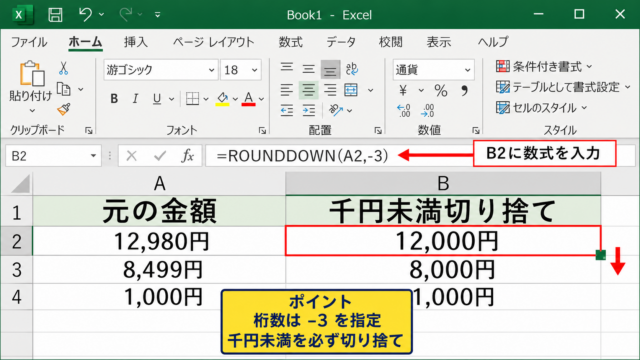Screen dimensions: 640x360
Task: Open the borders dropdown arrow
Action: 206,99
